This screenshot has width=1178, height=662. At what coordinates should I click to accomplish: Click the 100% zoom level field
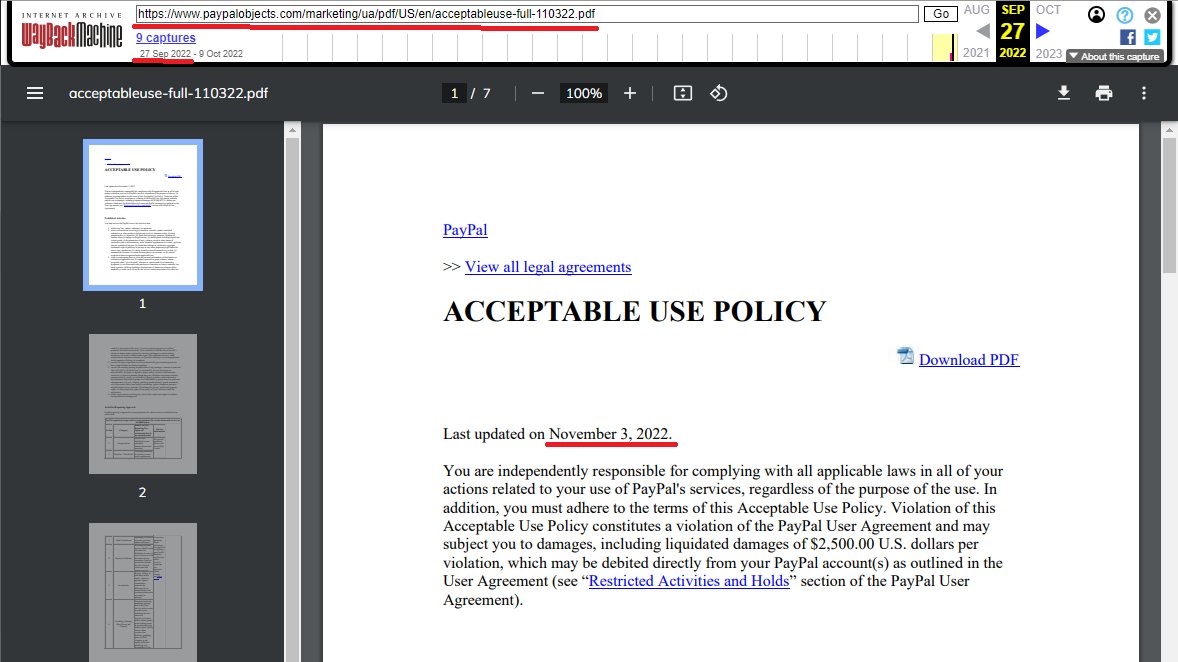(x=584, y=93)
